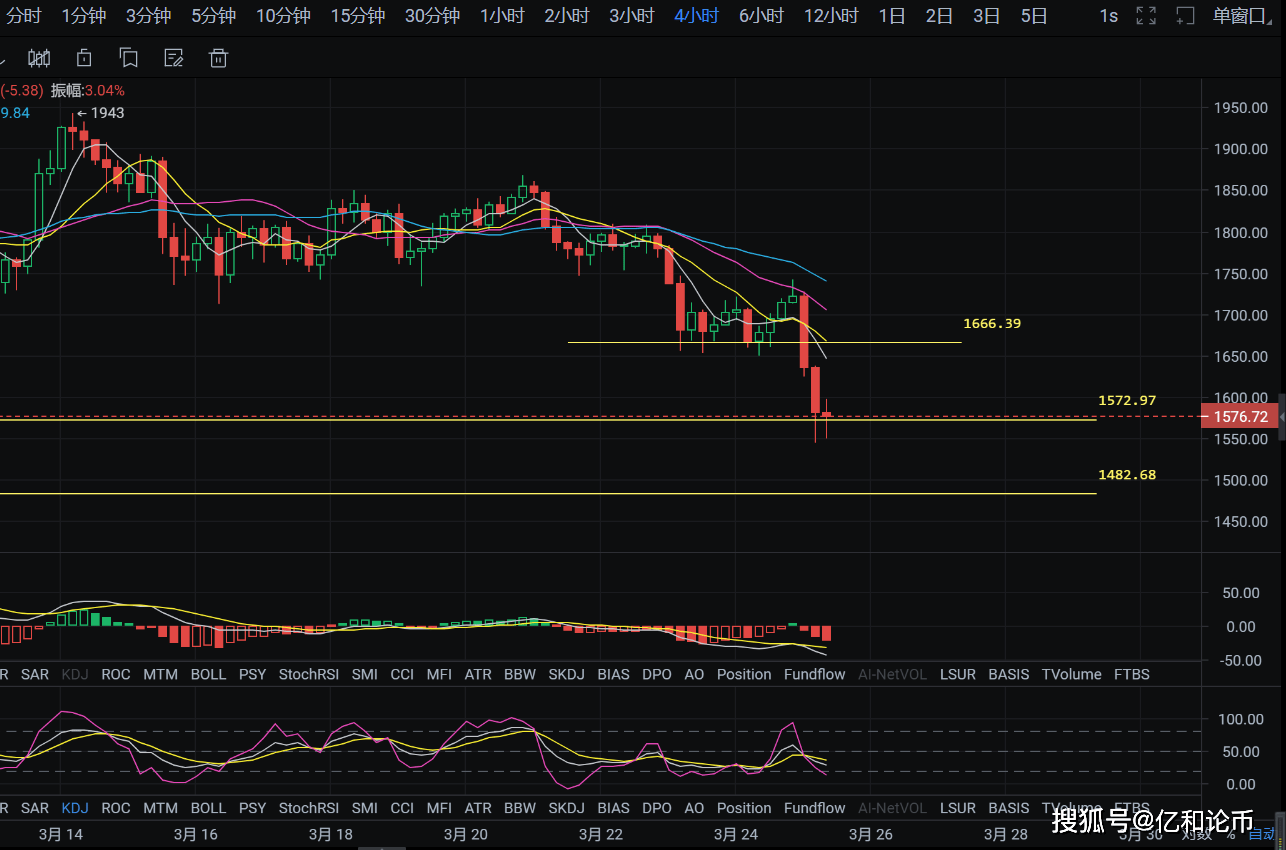Switch to the 分时 timeframe
Screen dimensions: 1286x850
(x=22, y=16)
